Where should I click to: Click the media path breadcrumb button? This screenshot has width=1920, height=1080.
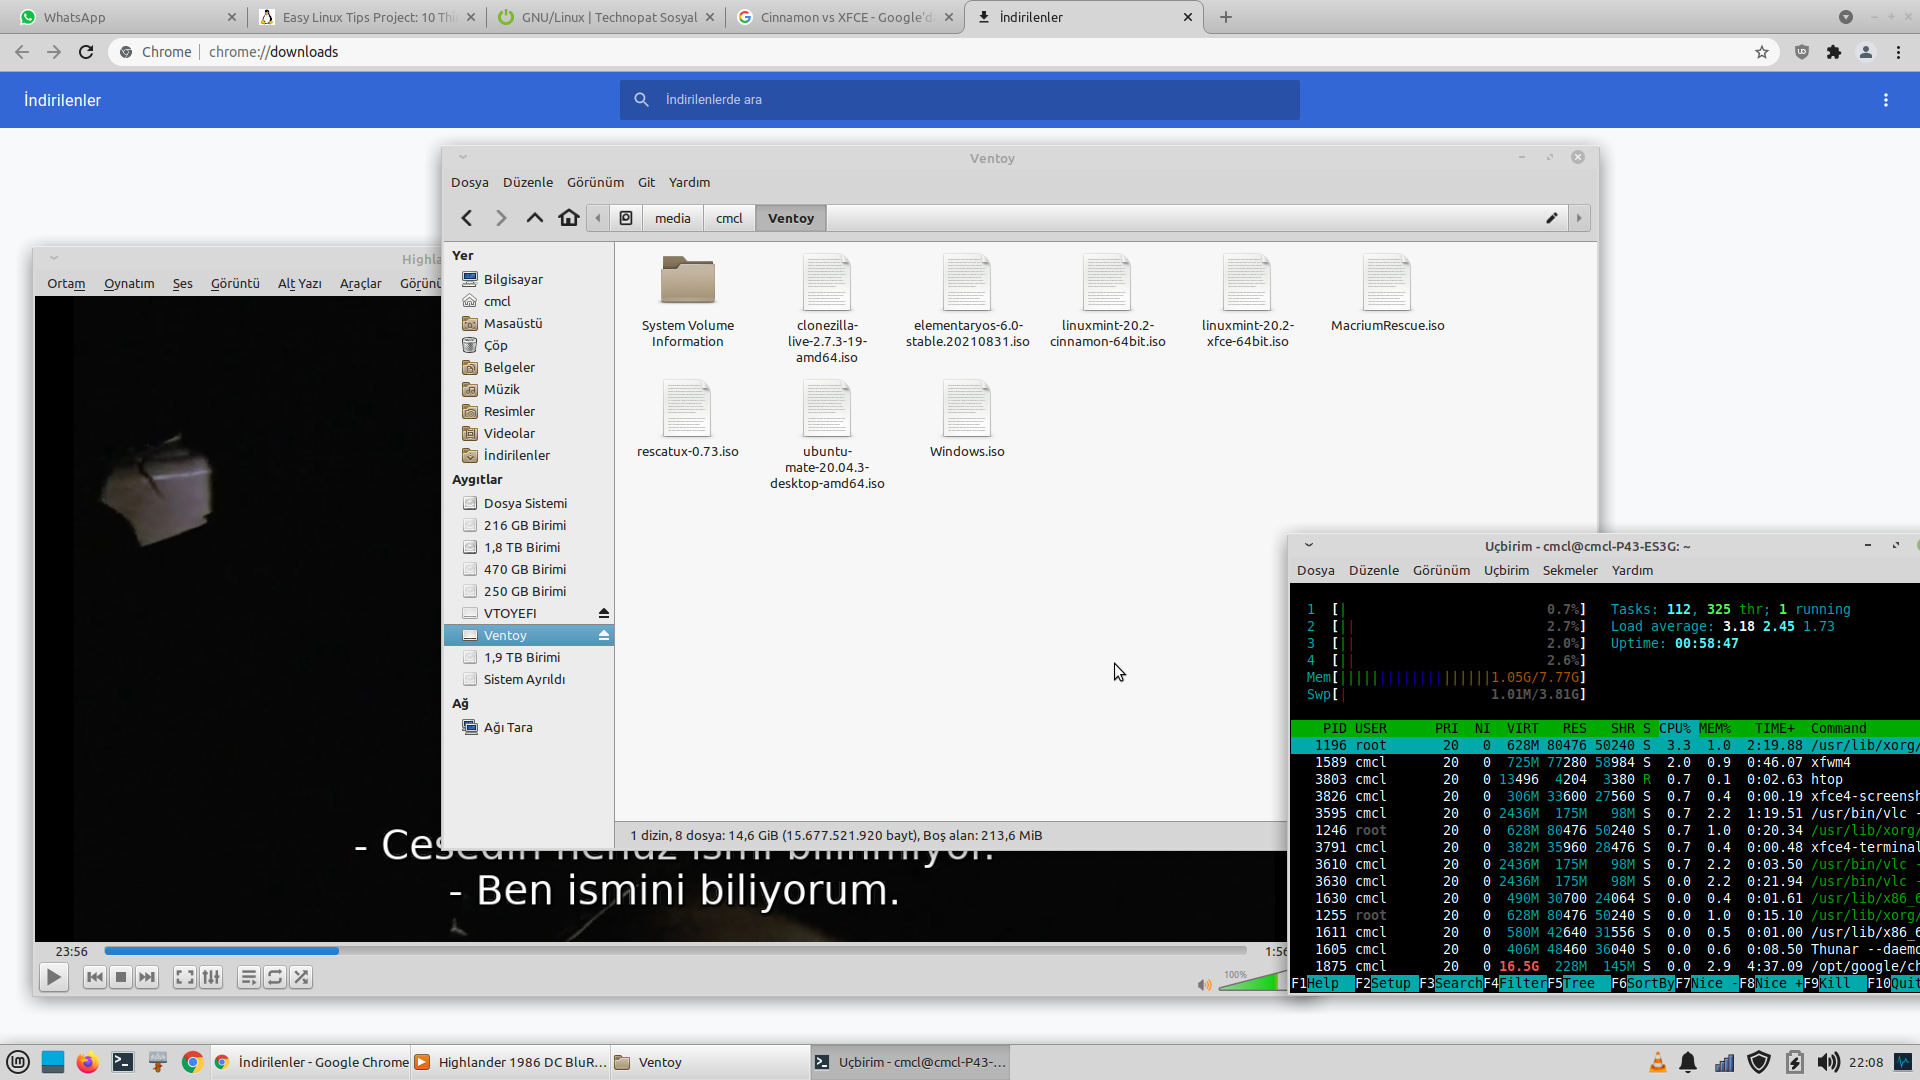click(x=672, y=218)
